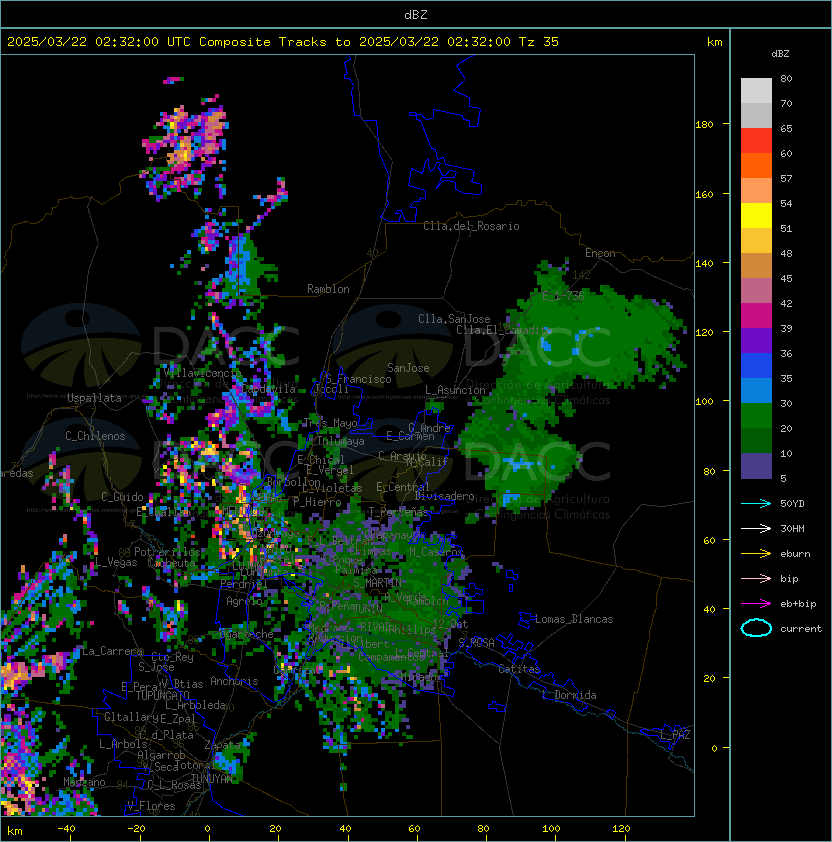The image size is (832, 842).
Task: Select the blue 35-36 dBZ color swatch
Action: (x=756, y=366)
